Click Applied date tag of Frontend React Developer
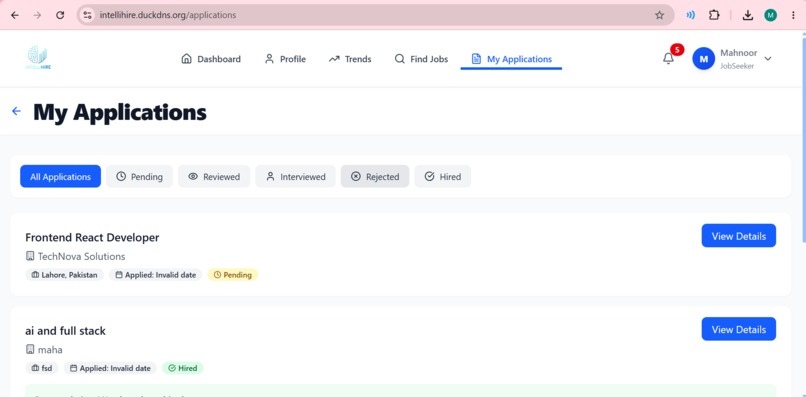Viewport: 806px width, 397px height. click(156, 275)
